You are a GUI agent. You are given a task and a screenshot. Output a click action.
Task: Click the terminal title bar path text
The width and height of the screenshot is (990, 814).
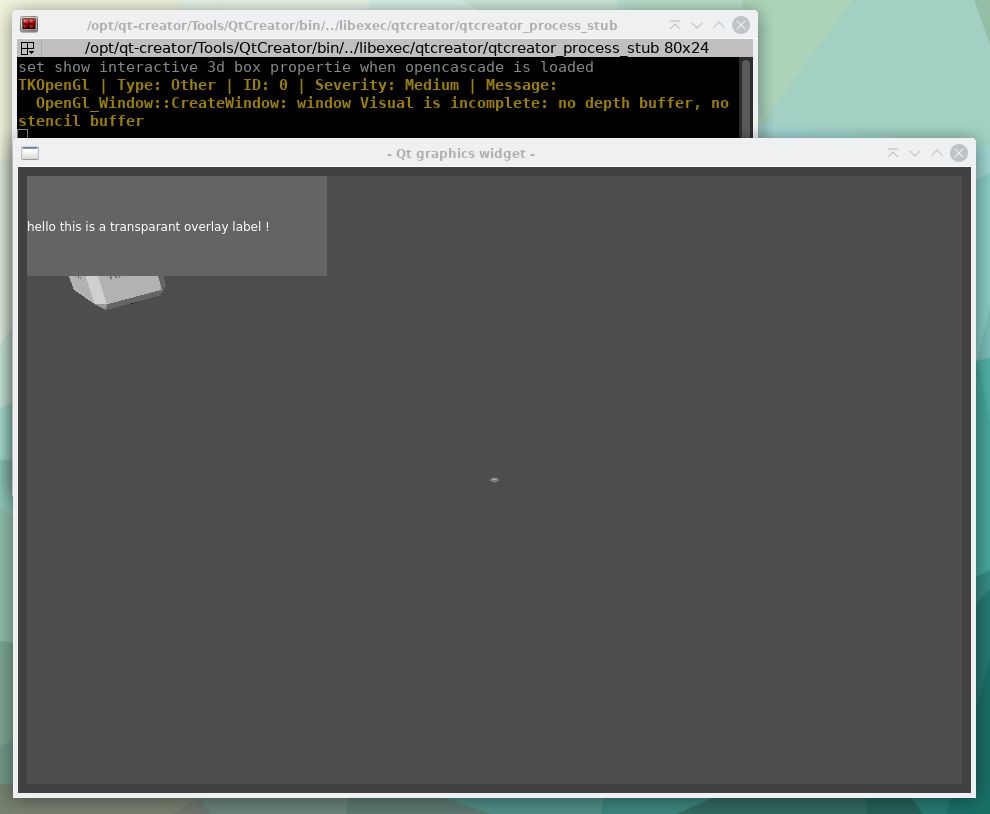pos(352,25)
